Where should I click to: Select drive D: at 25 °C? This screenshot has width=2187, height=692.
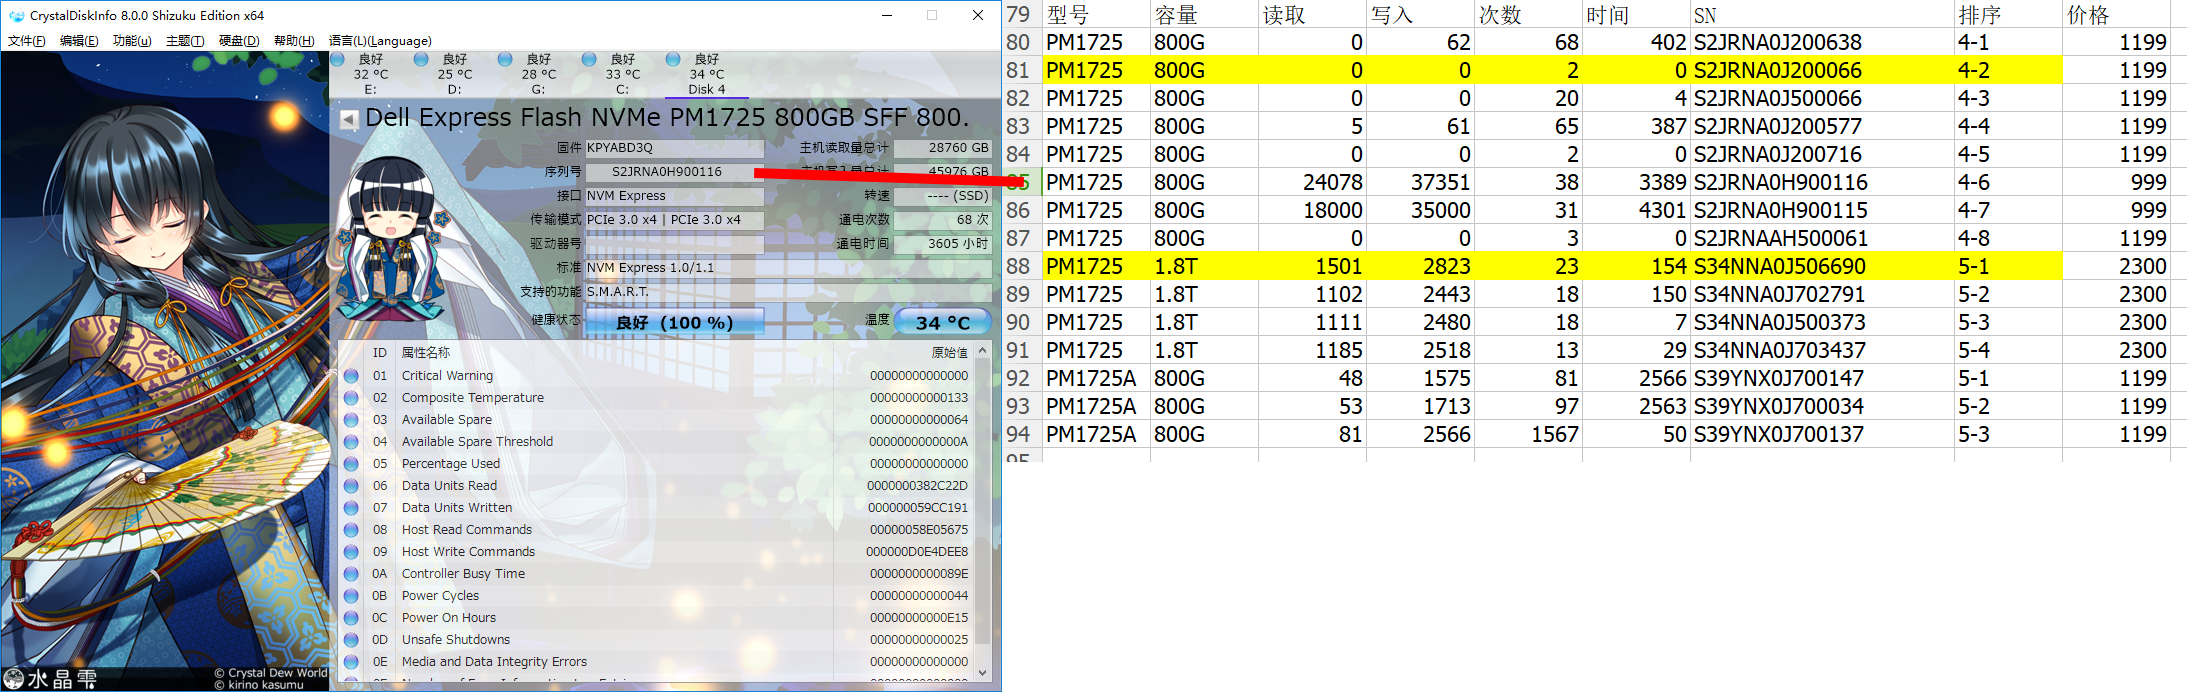454,75
